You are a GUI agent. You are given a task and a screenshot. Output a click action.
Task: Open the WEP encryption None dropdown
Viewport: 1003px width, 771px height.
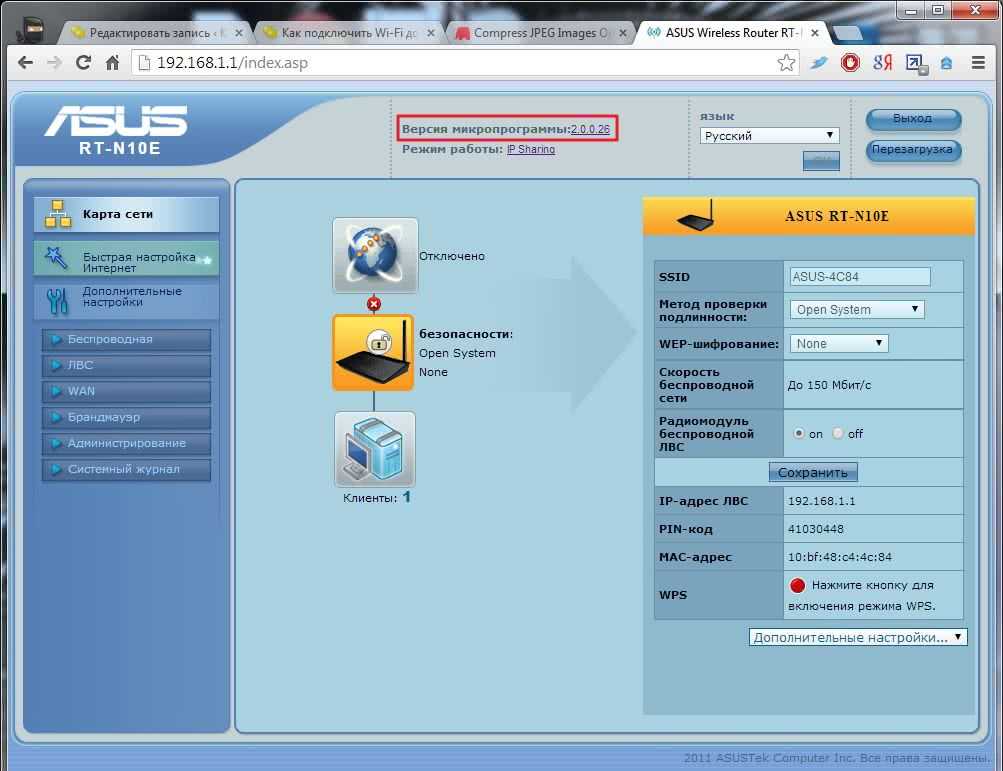(x=838, y=344)
